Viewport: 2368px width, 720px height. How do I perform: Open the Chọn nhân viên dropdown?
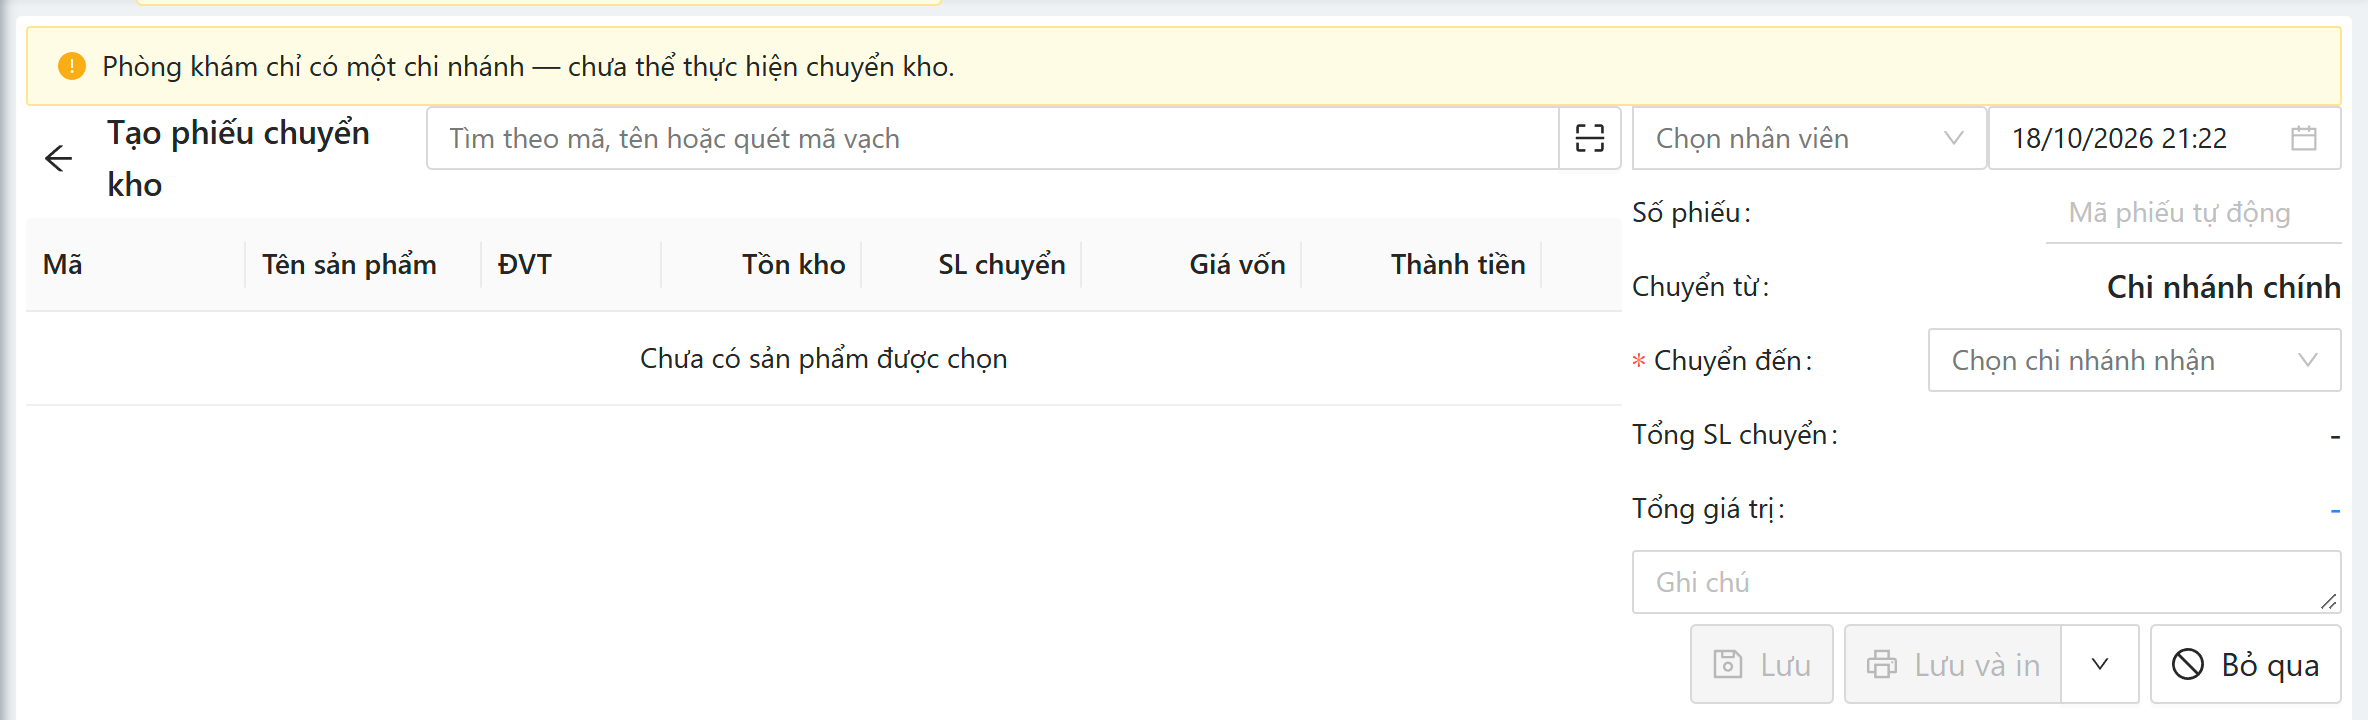click(x=1809, y=138)
